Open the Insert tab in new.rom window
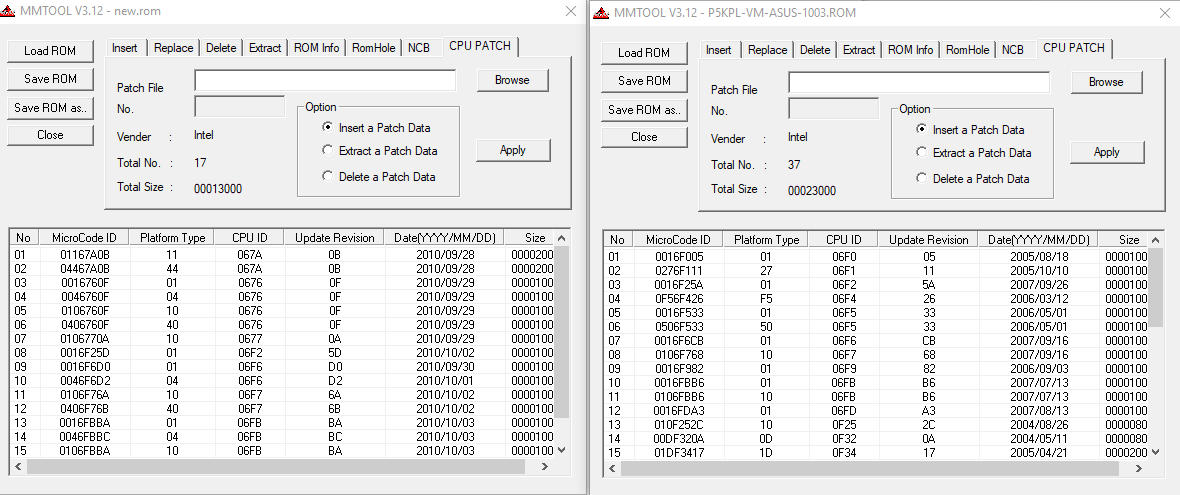The height and width of the screenshot is (495, 1180). click(125, 47)
